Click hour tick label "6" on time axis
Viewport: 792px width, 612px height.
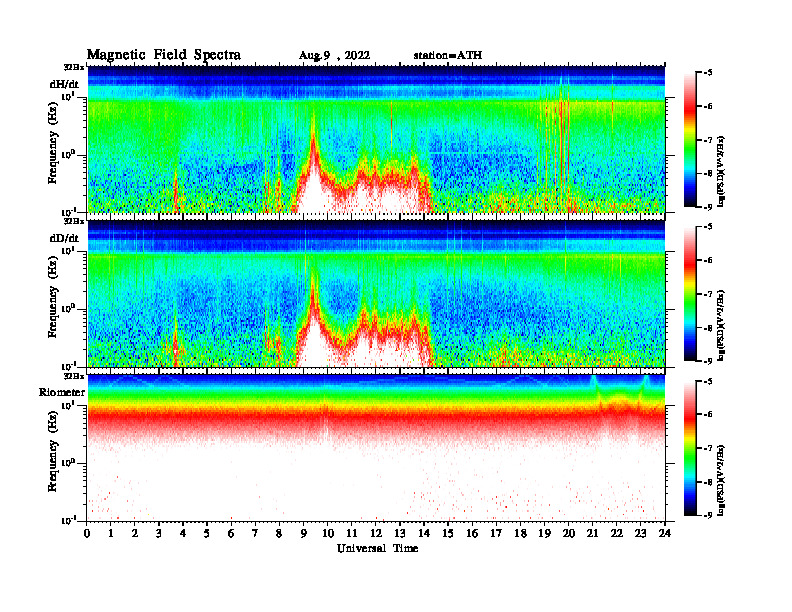pos(231,534)
